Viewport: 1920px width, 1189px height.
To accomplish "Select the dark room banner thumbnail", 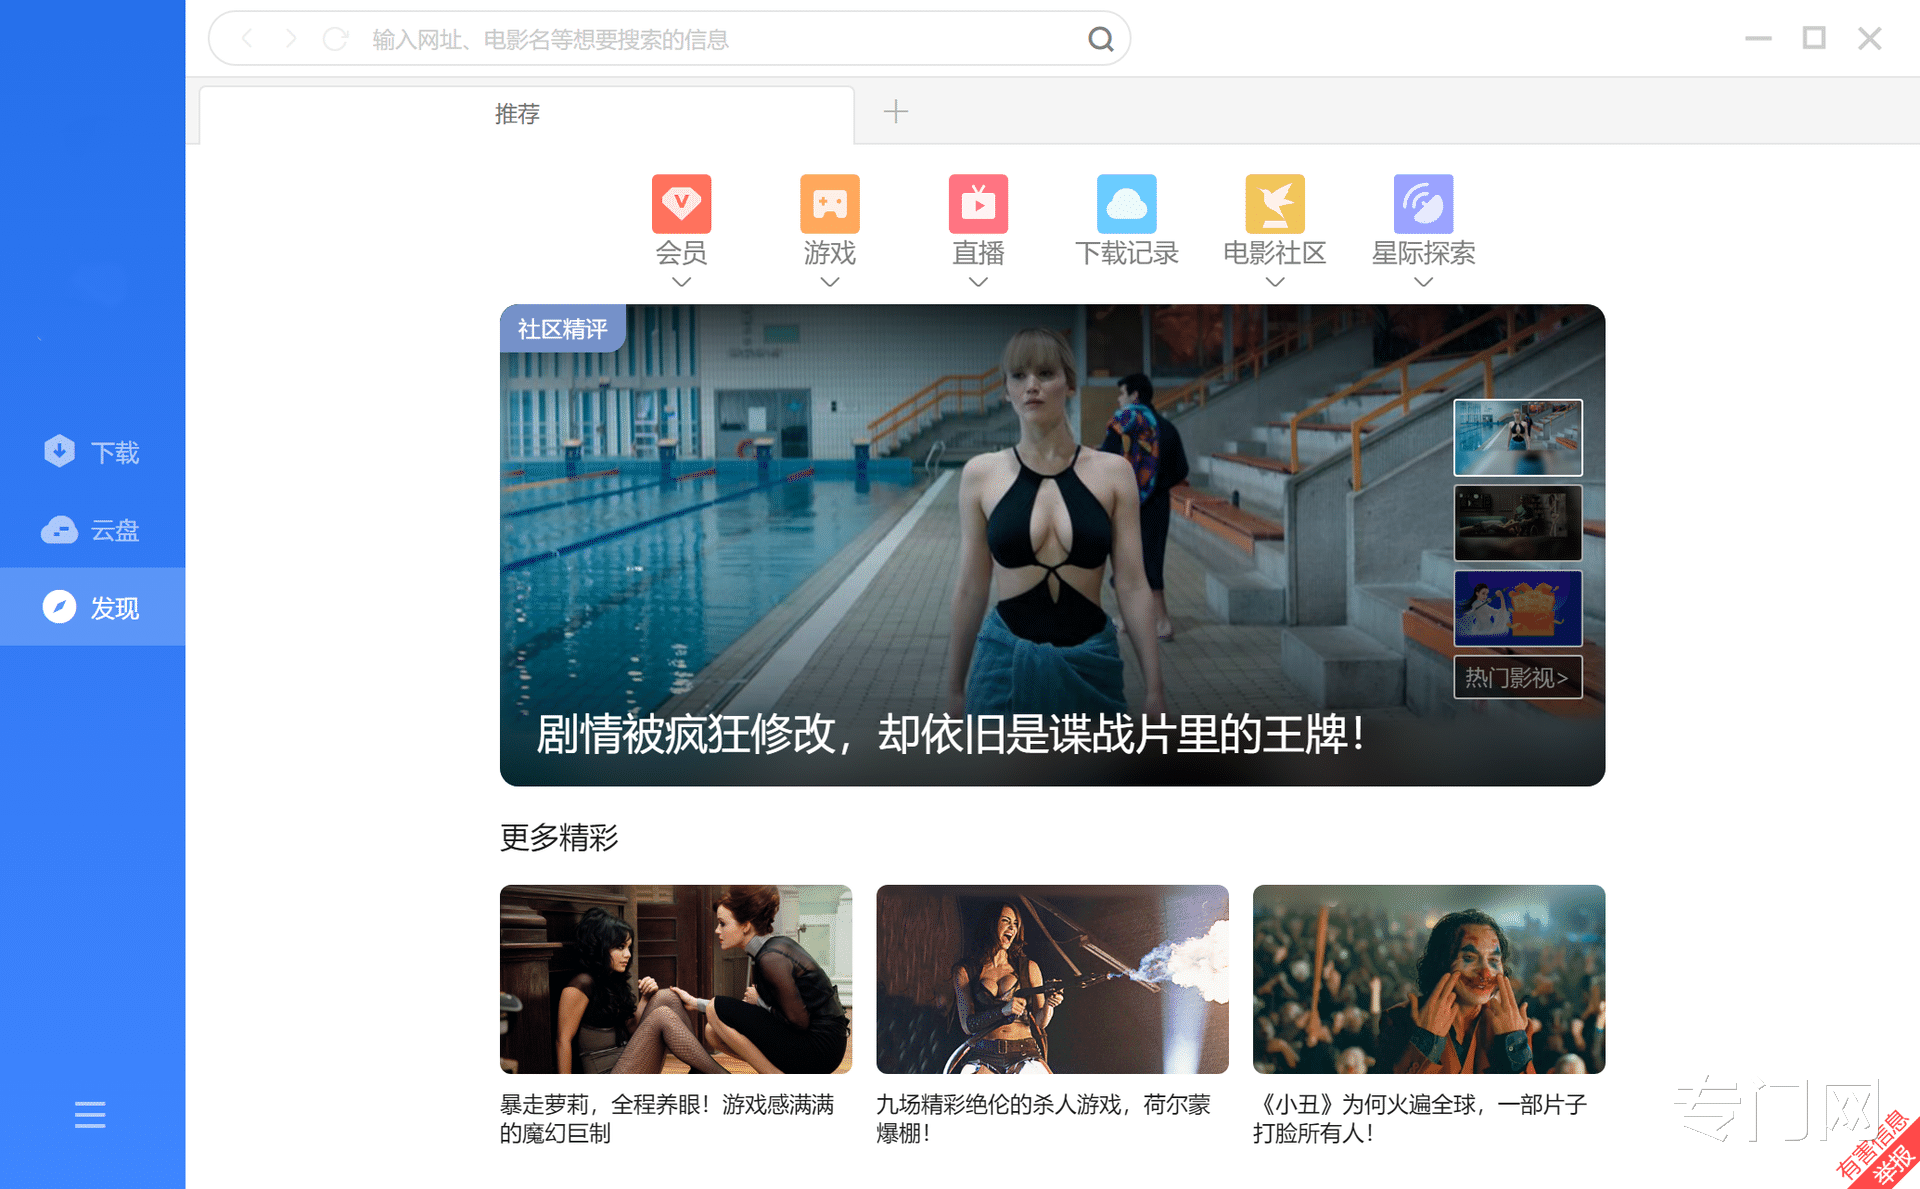I will (1518, 523).
